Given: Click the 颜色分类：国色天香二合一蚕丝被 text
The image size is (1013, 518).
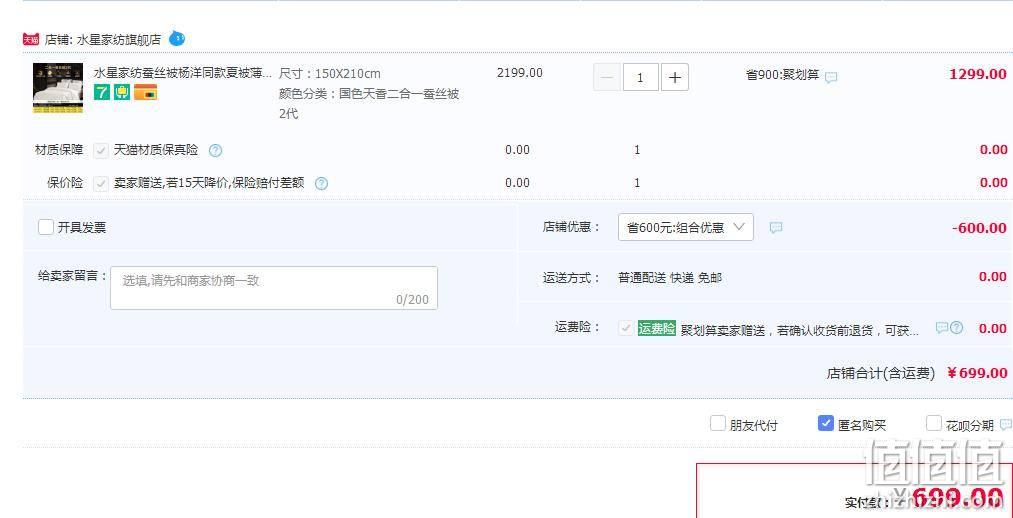Looking at the screenshot, I should tap(369, 94).
